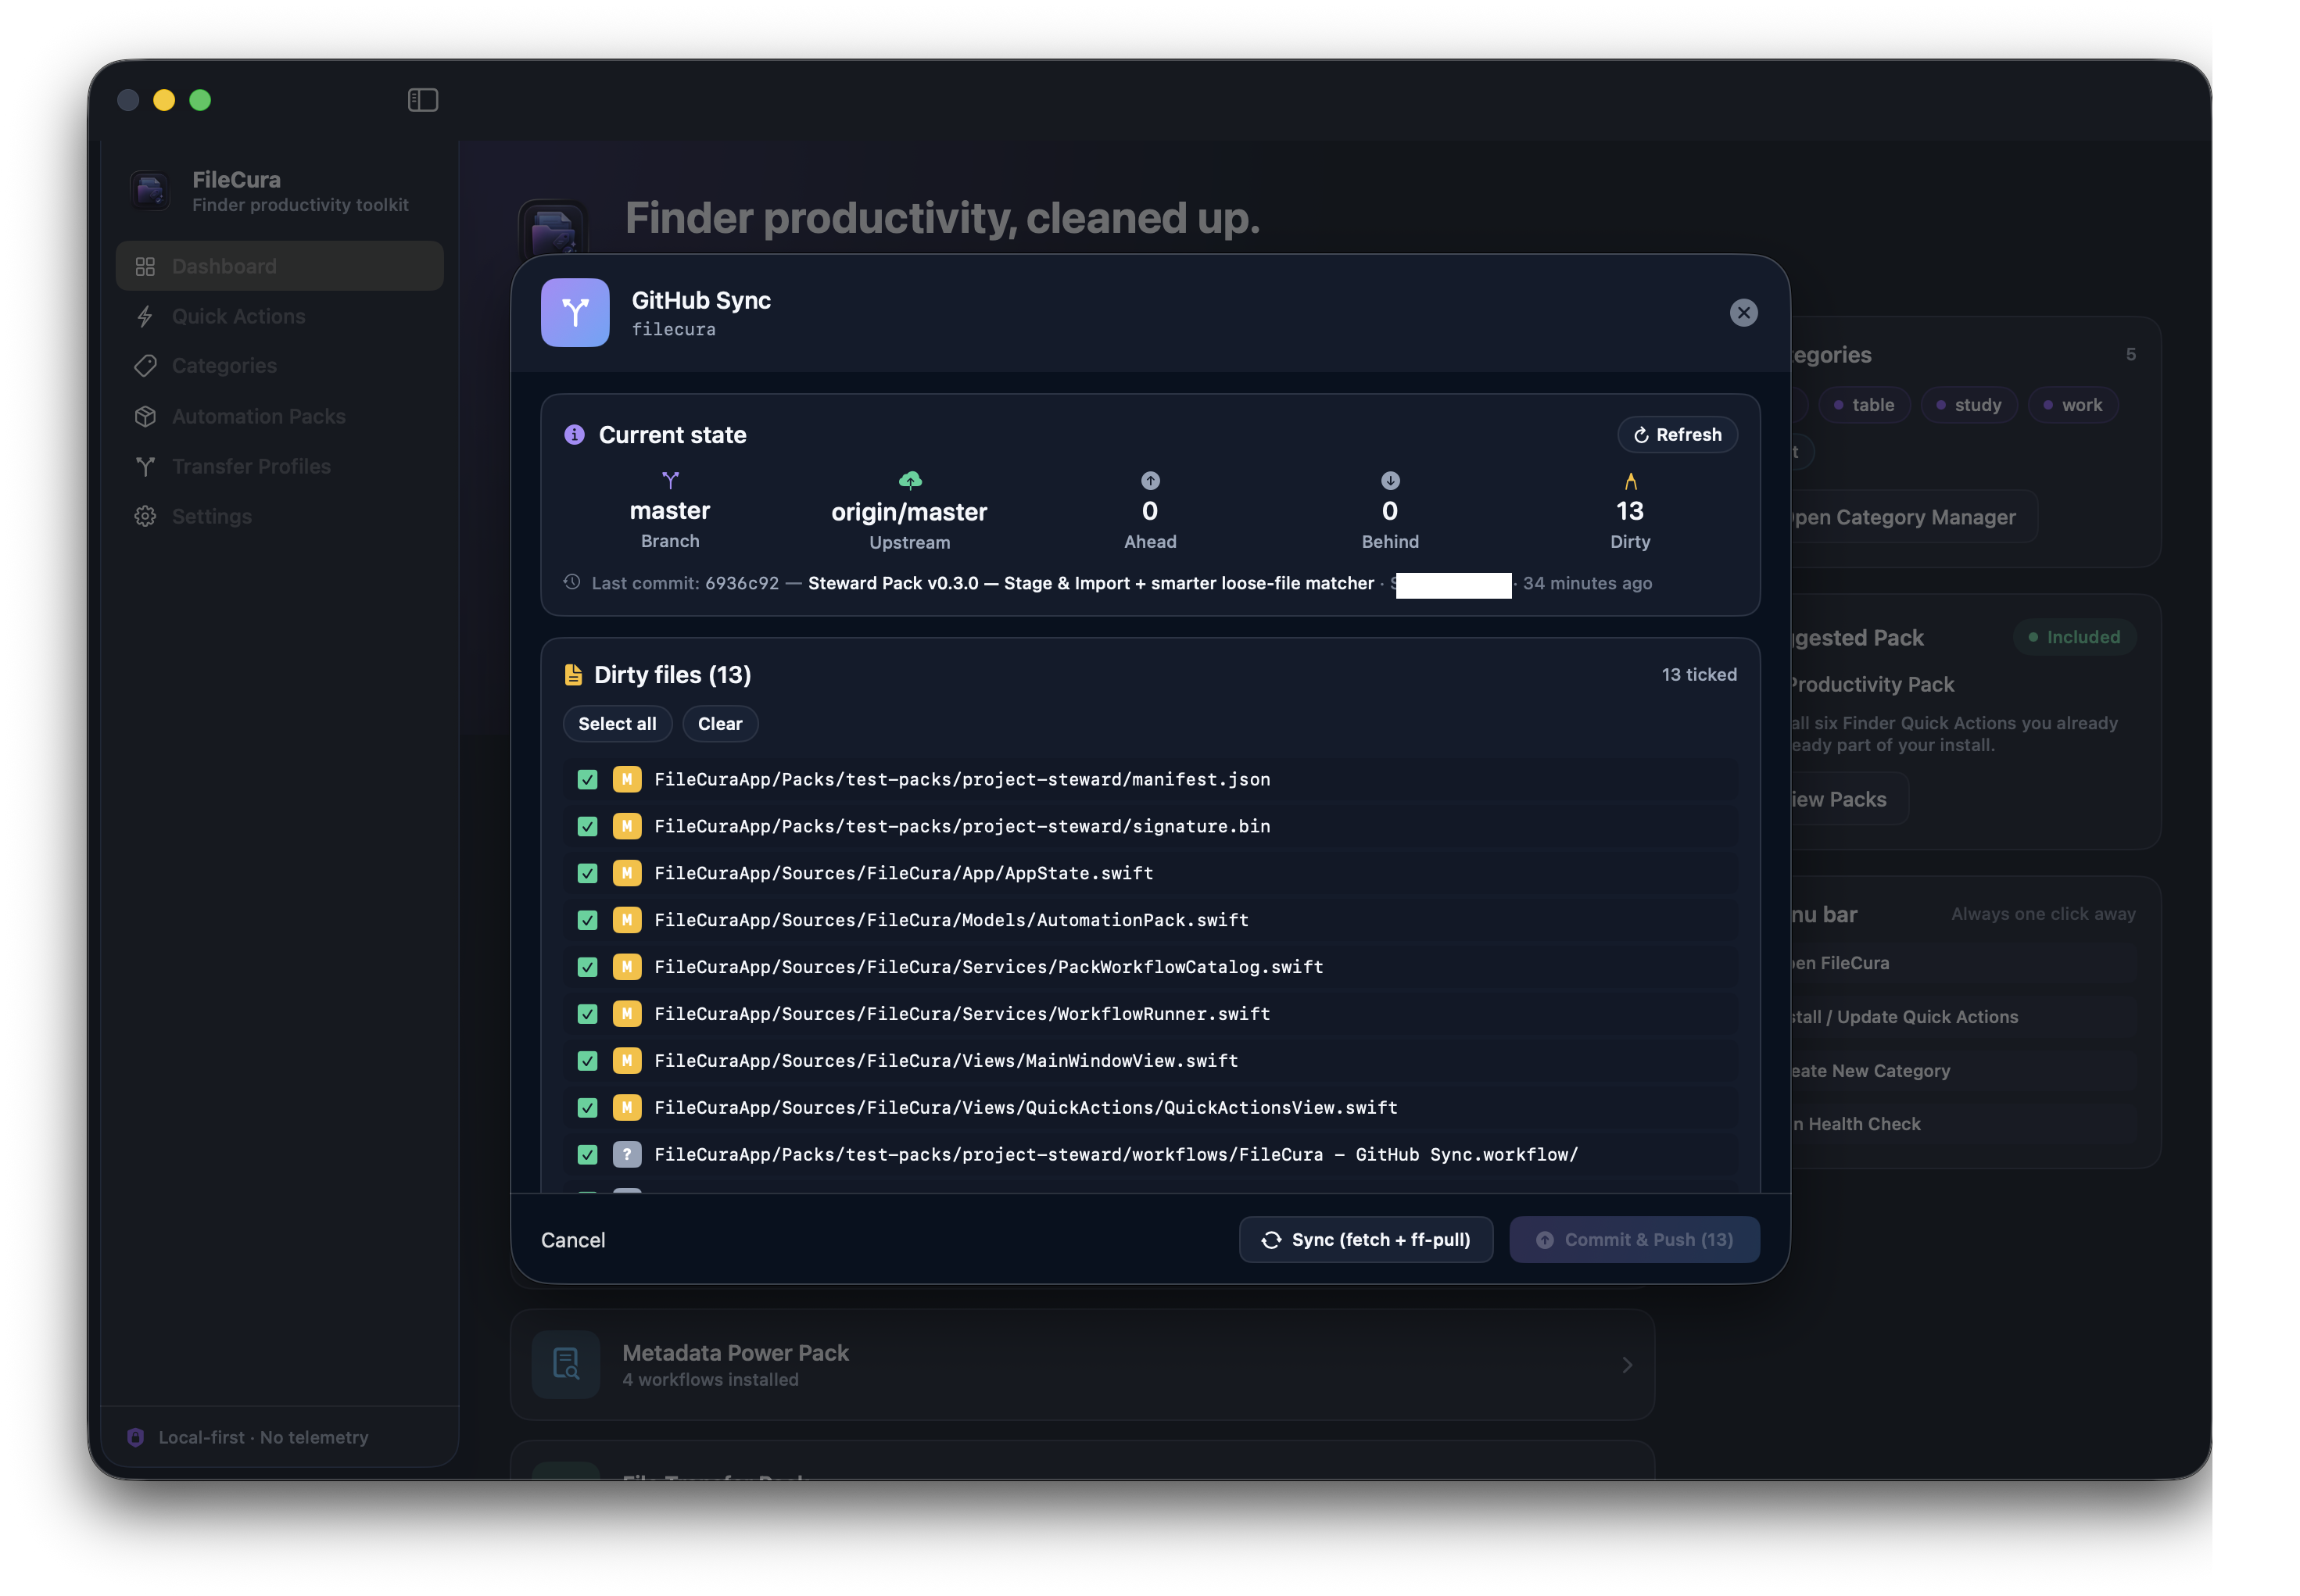Untick MainWindowView.swift checkbox
Image resolution: width=2300 pixels, height=1596 pixels.
[587, 1060]
